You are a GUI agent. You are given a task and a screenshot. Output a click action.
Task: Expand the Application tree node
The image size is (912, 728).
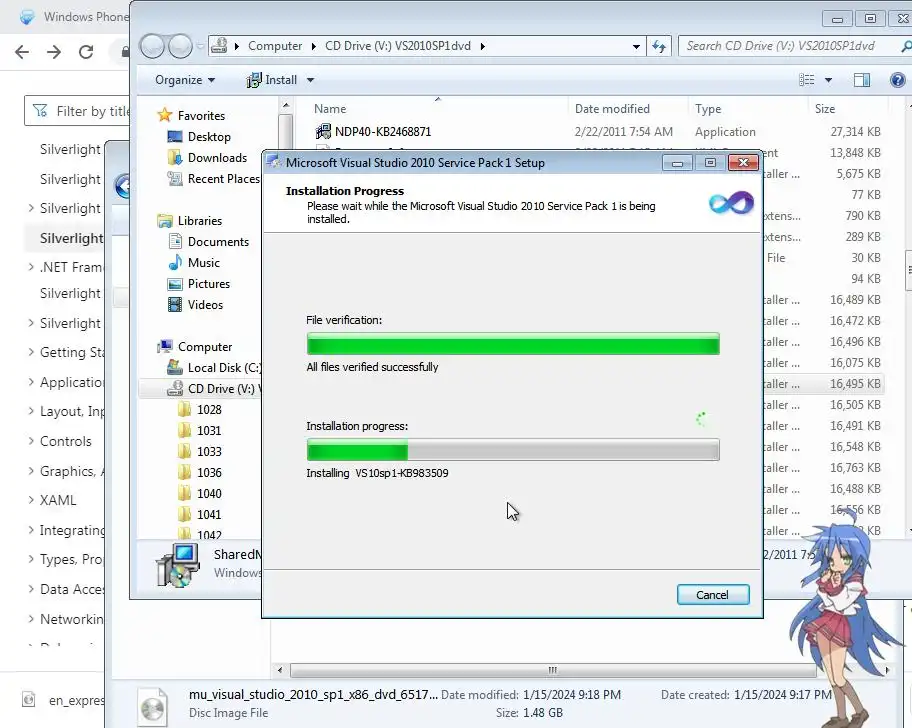click(31, 382)
